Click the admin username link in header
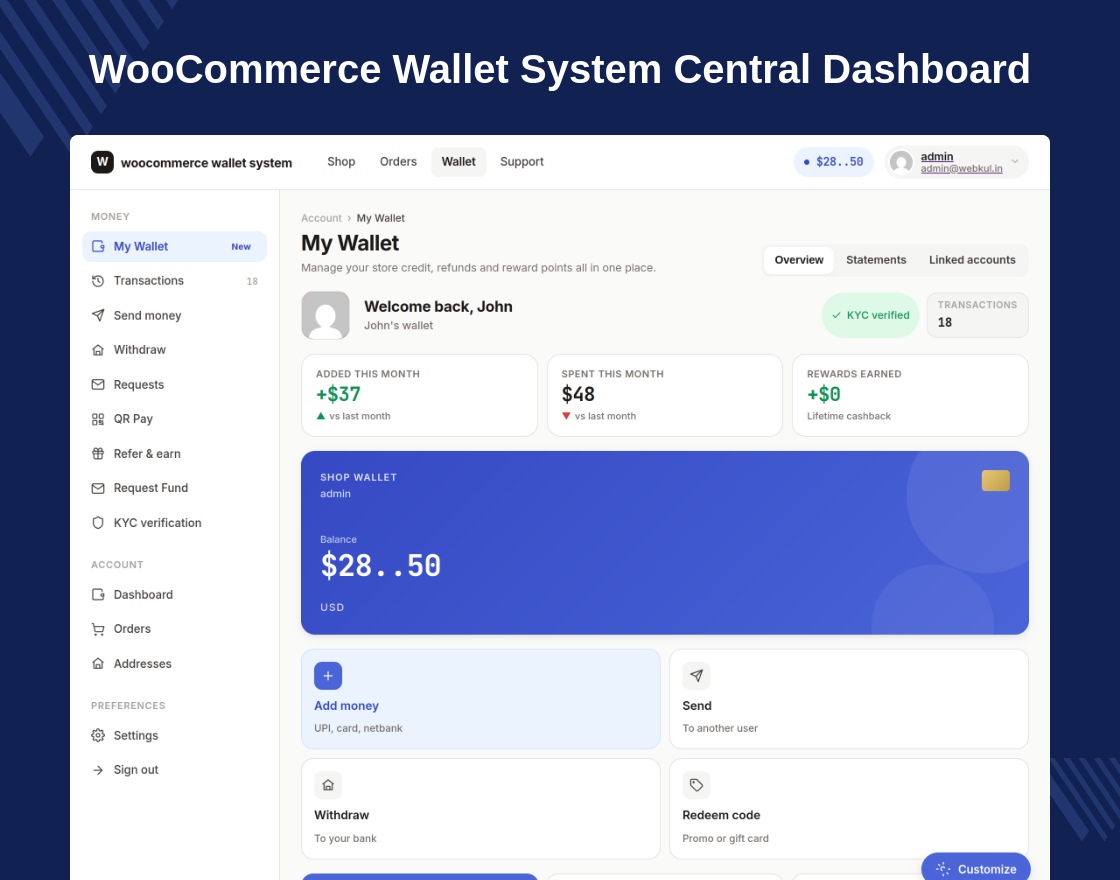1120x880 pixels. 937,156
